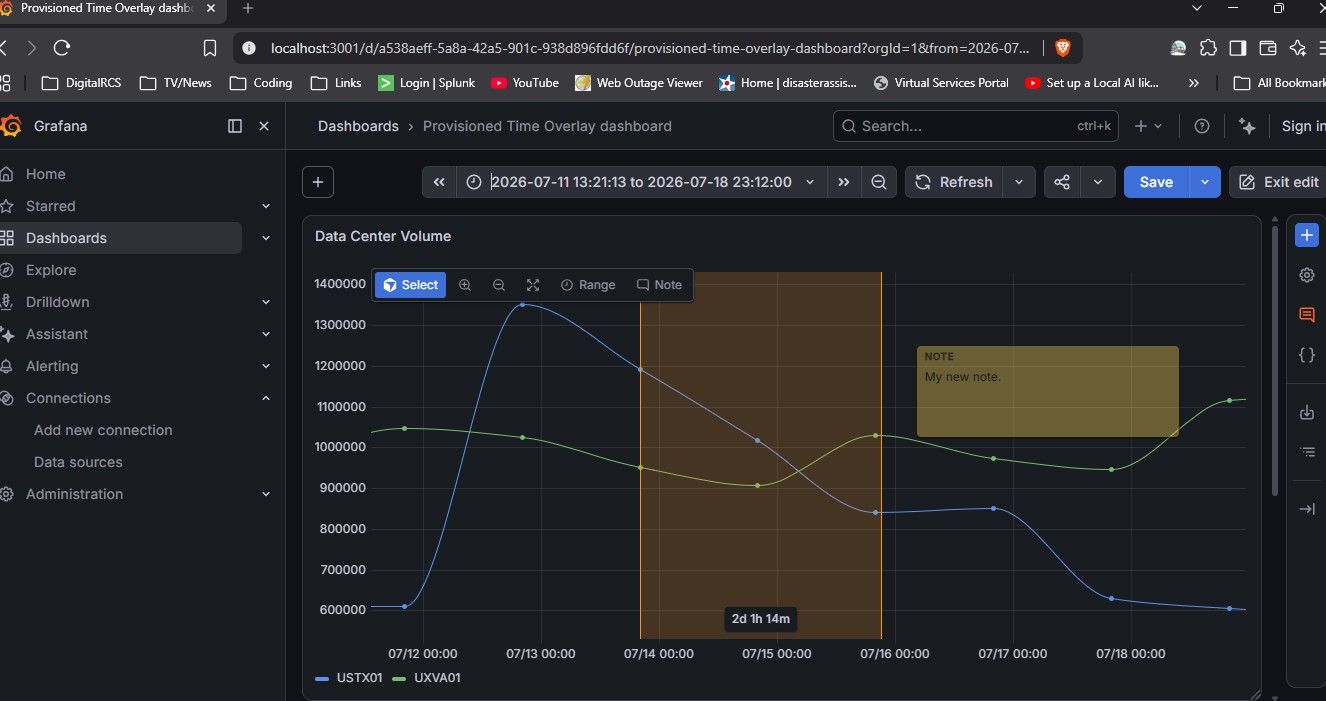Viewport: 1326px width, 701px height.
Task: Open Starred in the sidebar
Action: (x=50, y=206)
